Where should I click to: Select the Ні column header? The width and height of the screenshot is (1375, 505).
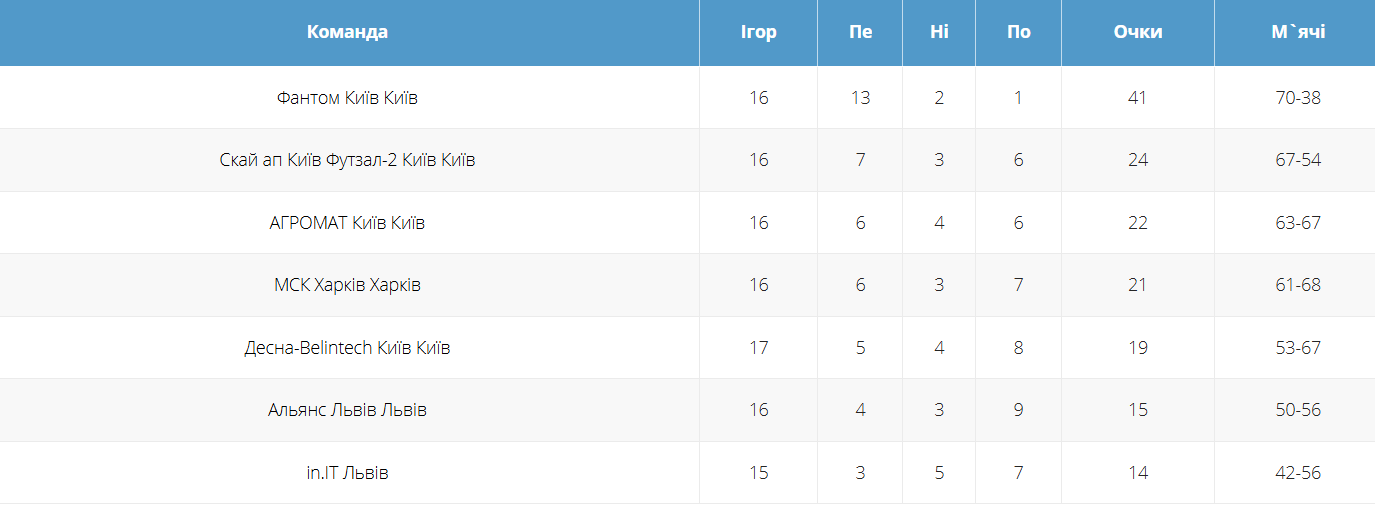[x=938, y=32]
